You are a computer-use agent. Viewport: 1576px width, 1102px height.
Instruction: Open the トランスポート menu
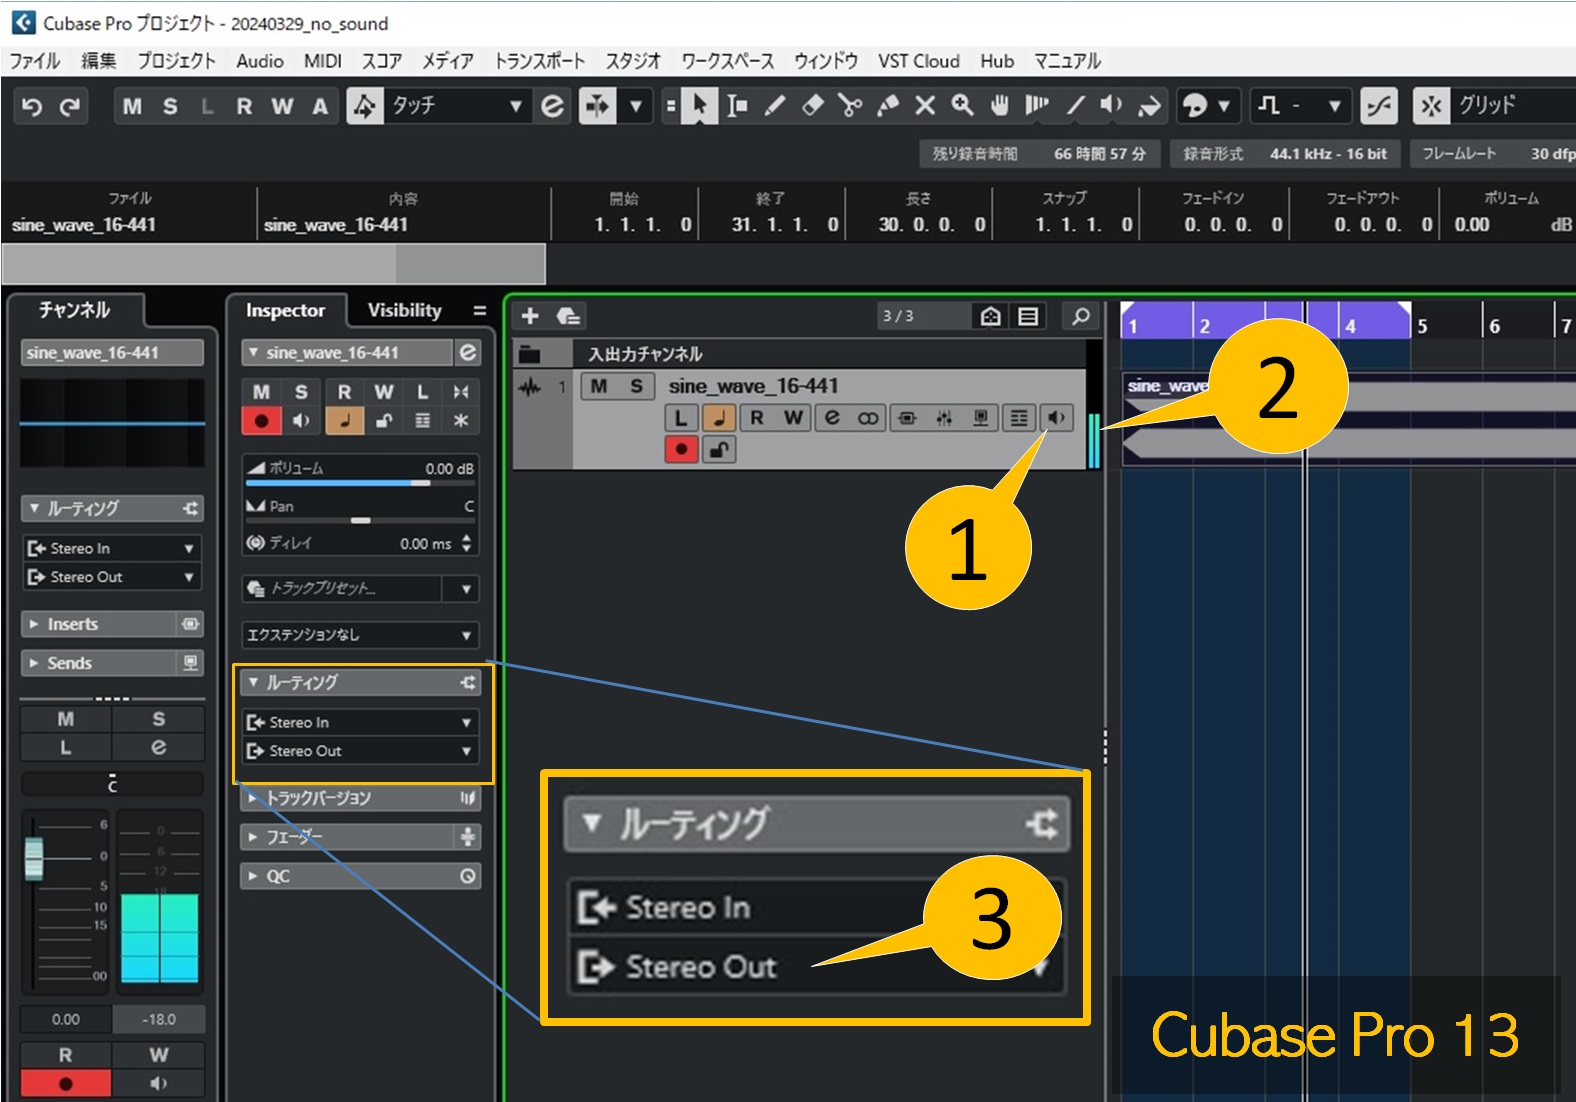539,61
